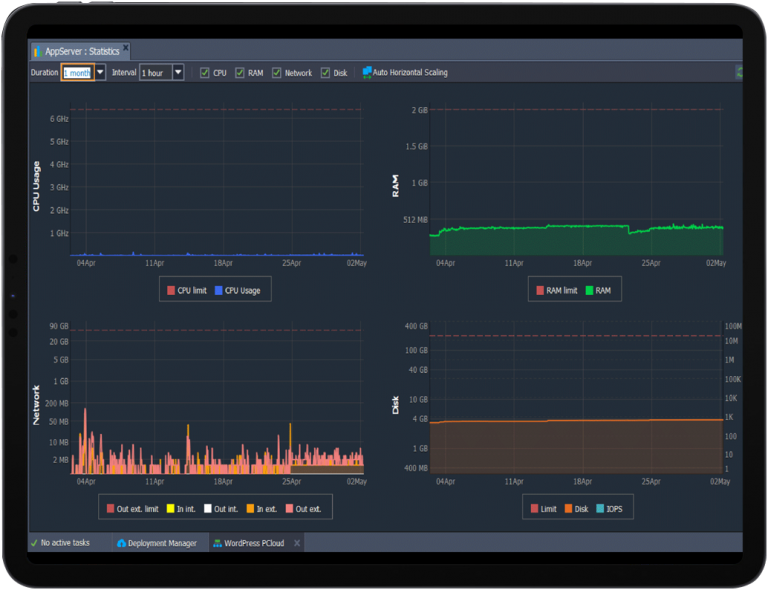The width and height of the screenshot is (768, 590).
Task: Click the Interval field showing 1 hour
Action: (x=155, y=73)
